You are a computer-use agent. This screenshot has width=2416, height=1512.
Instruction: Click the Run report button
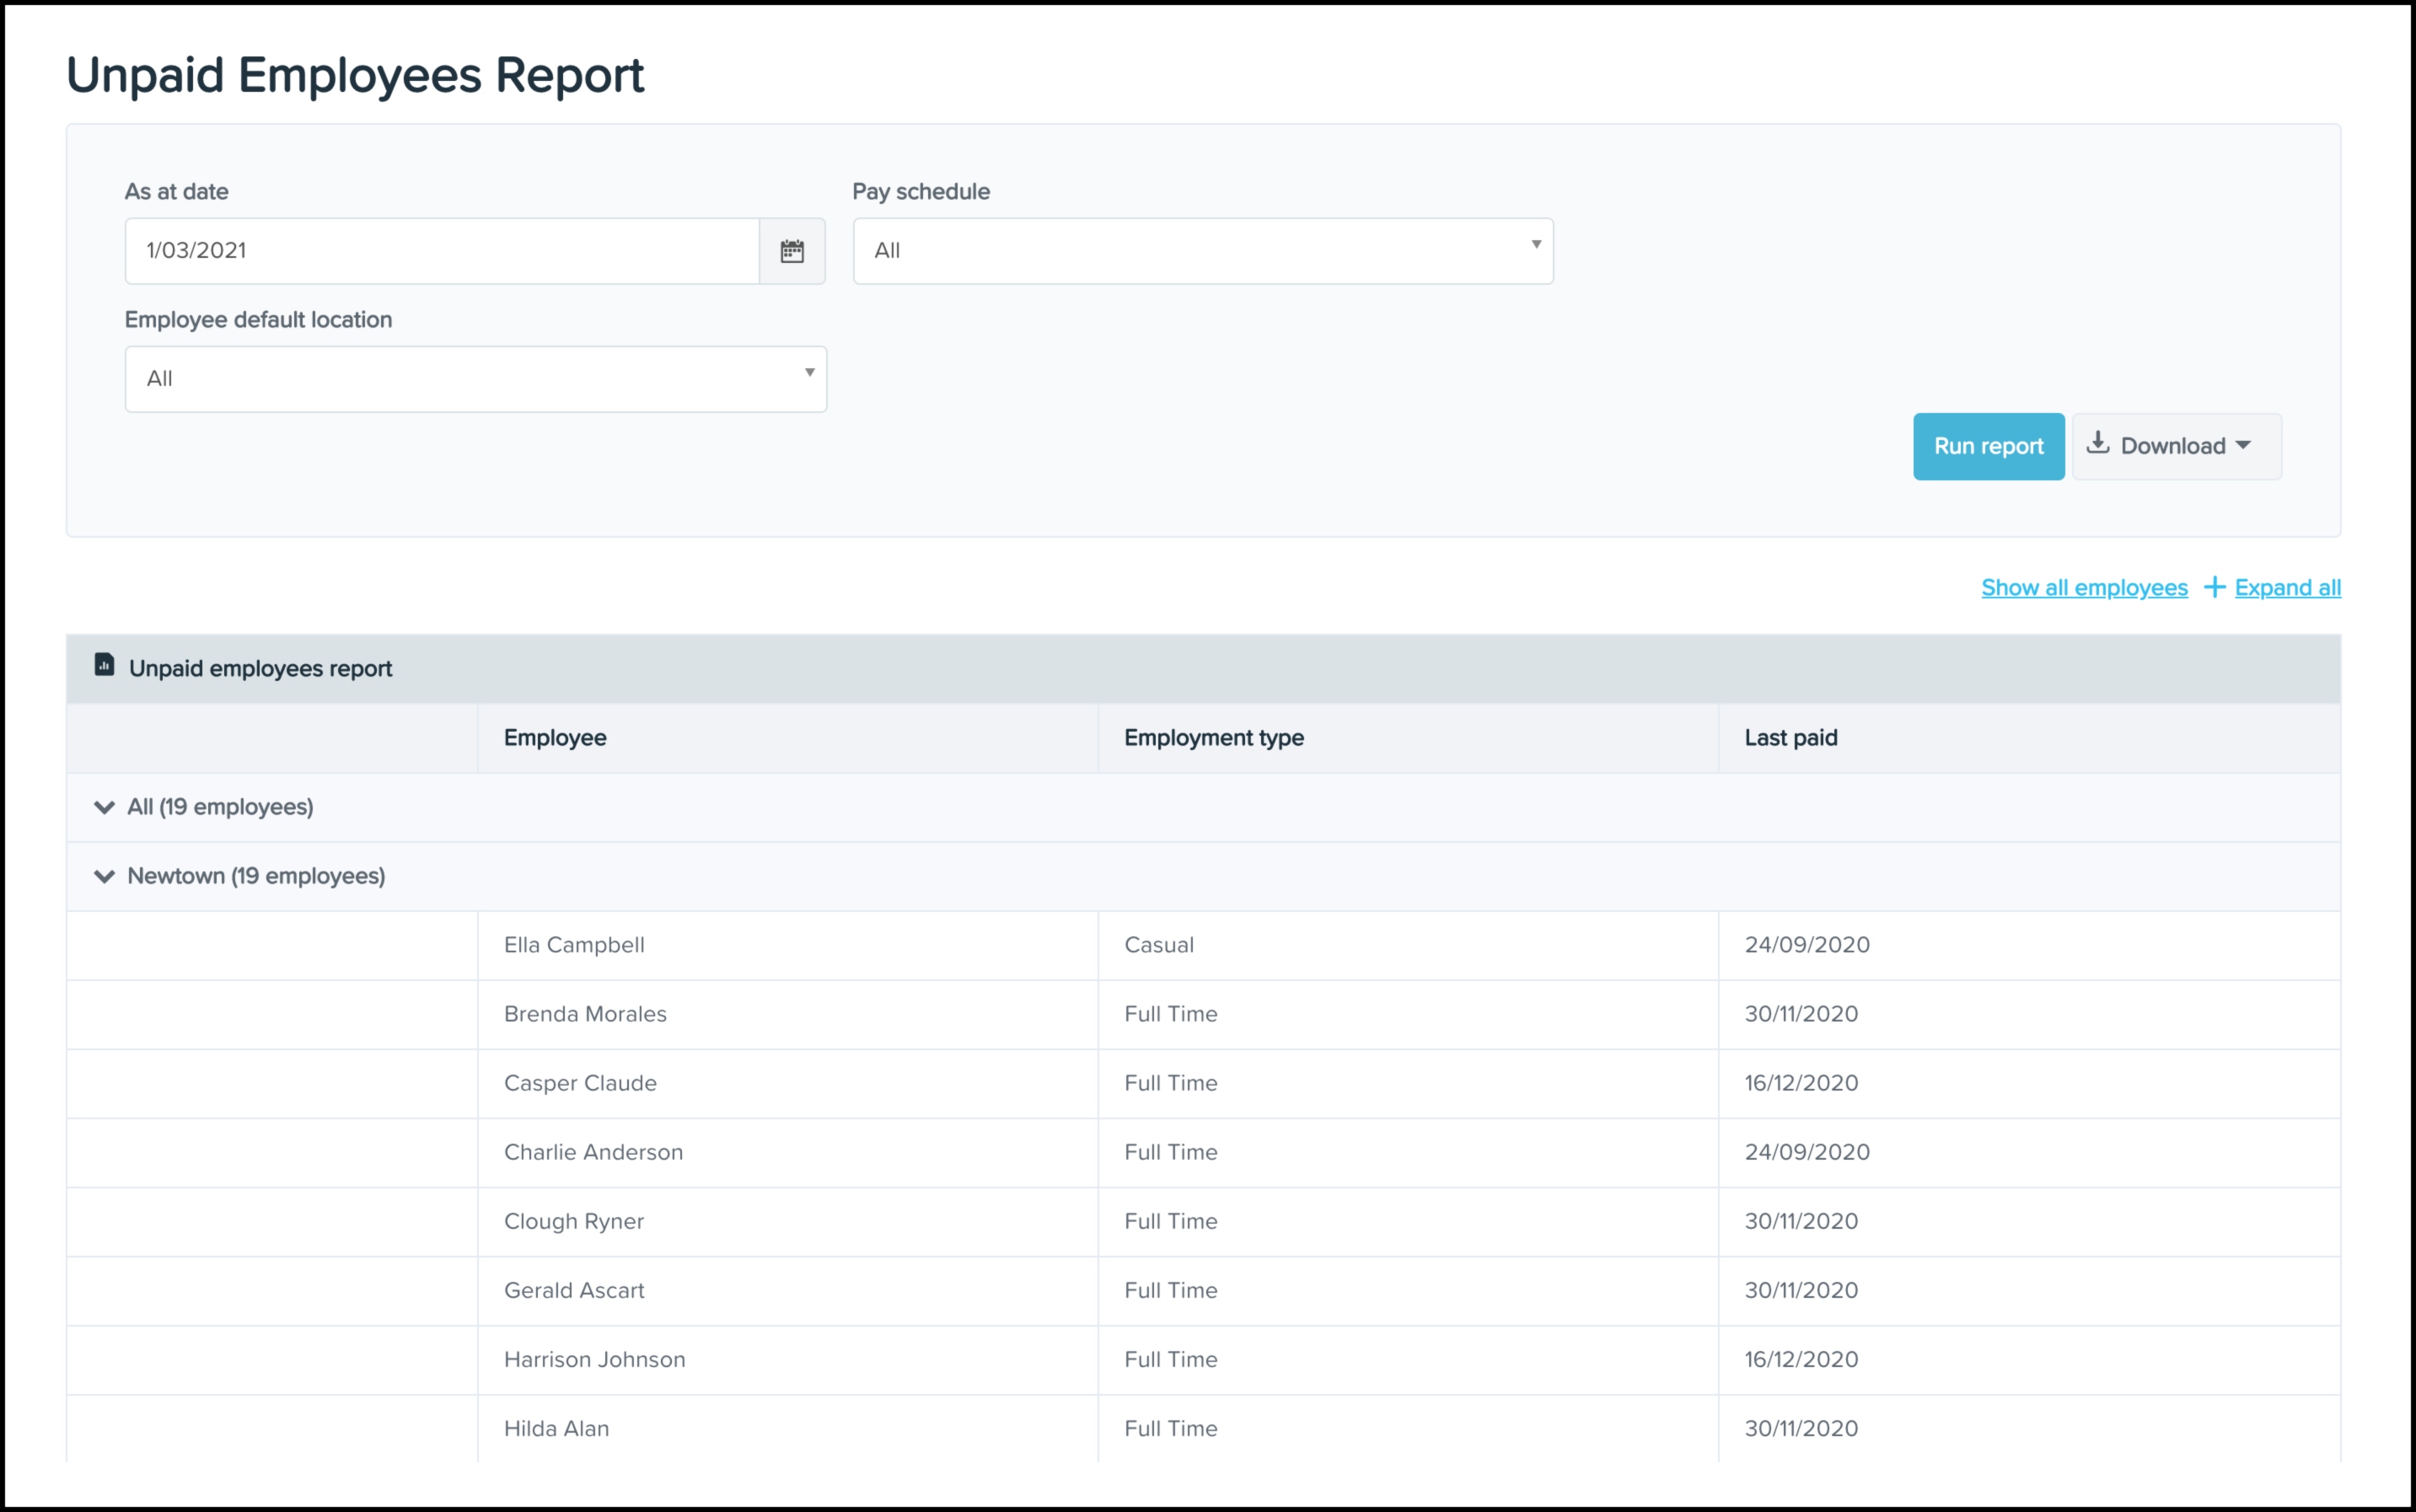tap(1988, 446)
